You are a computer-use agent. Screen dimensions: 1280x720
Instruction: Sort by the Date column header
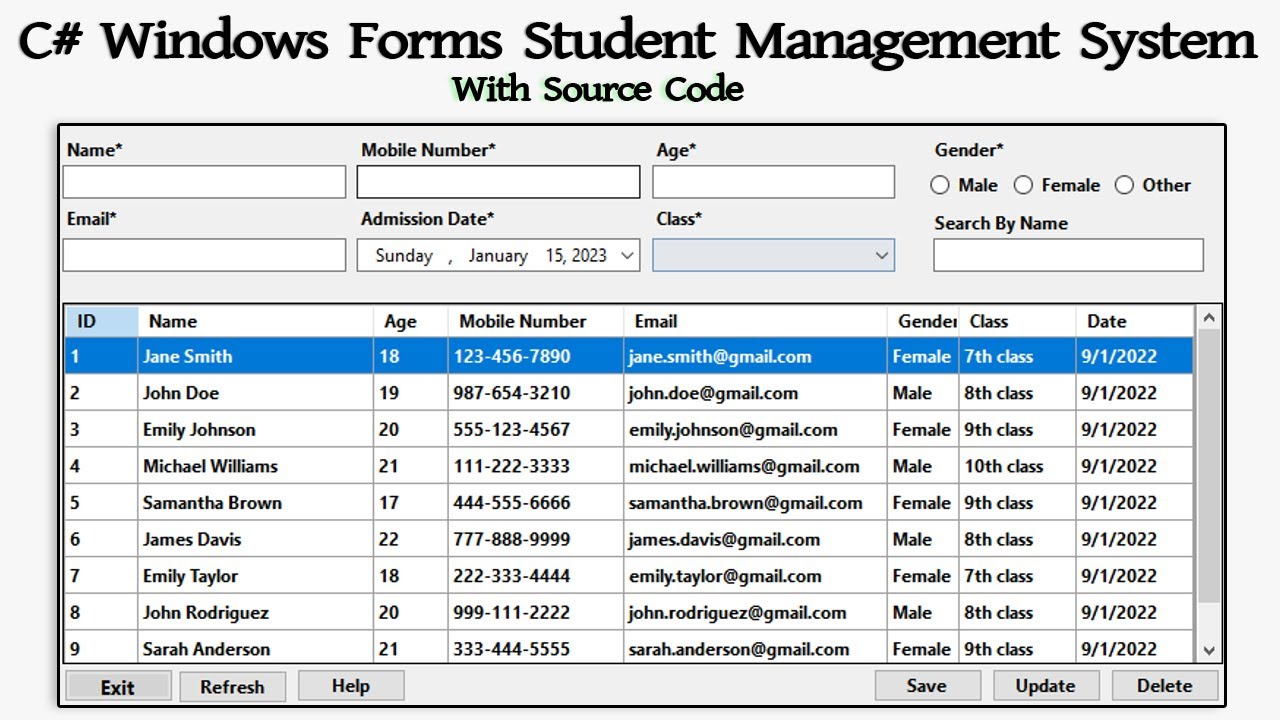pos(1135,321)
